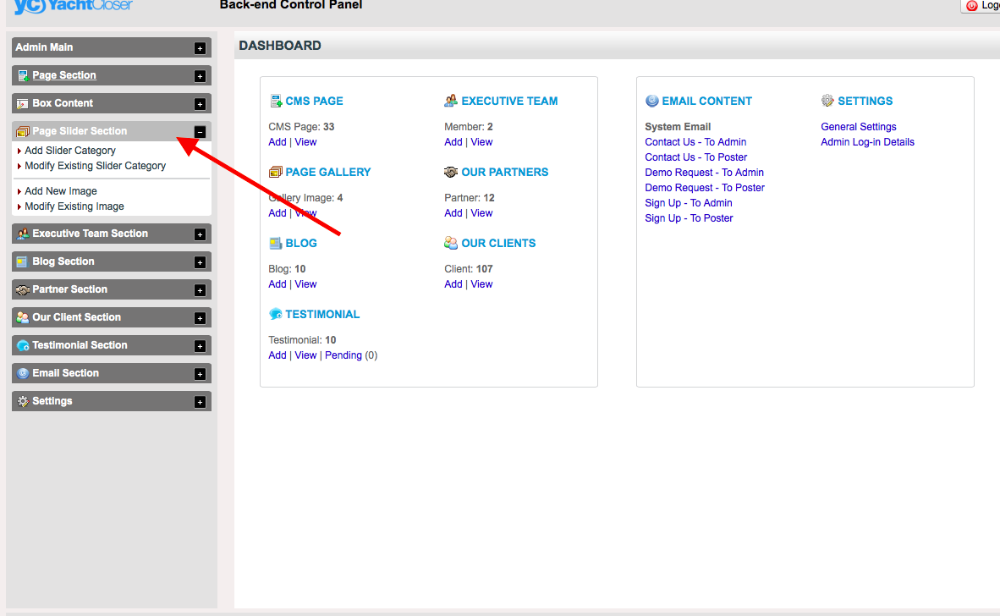Click the Blog Section sidebar icon
This screenshot has width=1000, height=616.
coord(22,261)
